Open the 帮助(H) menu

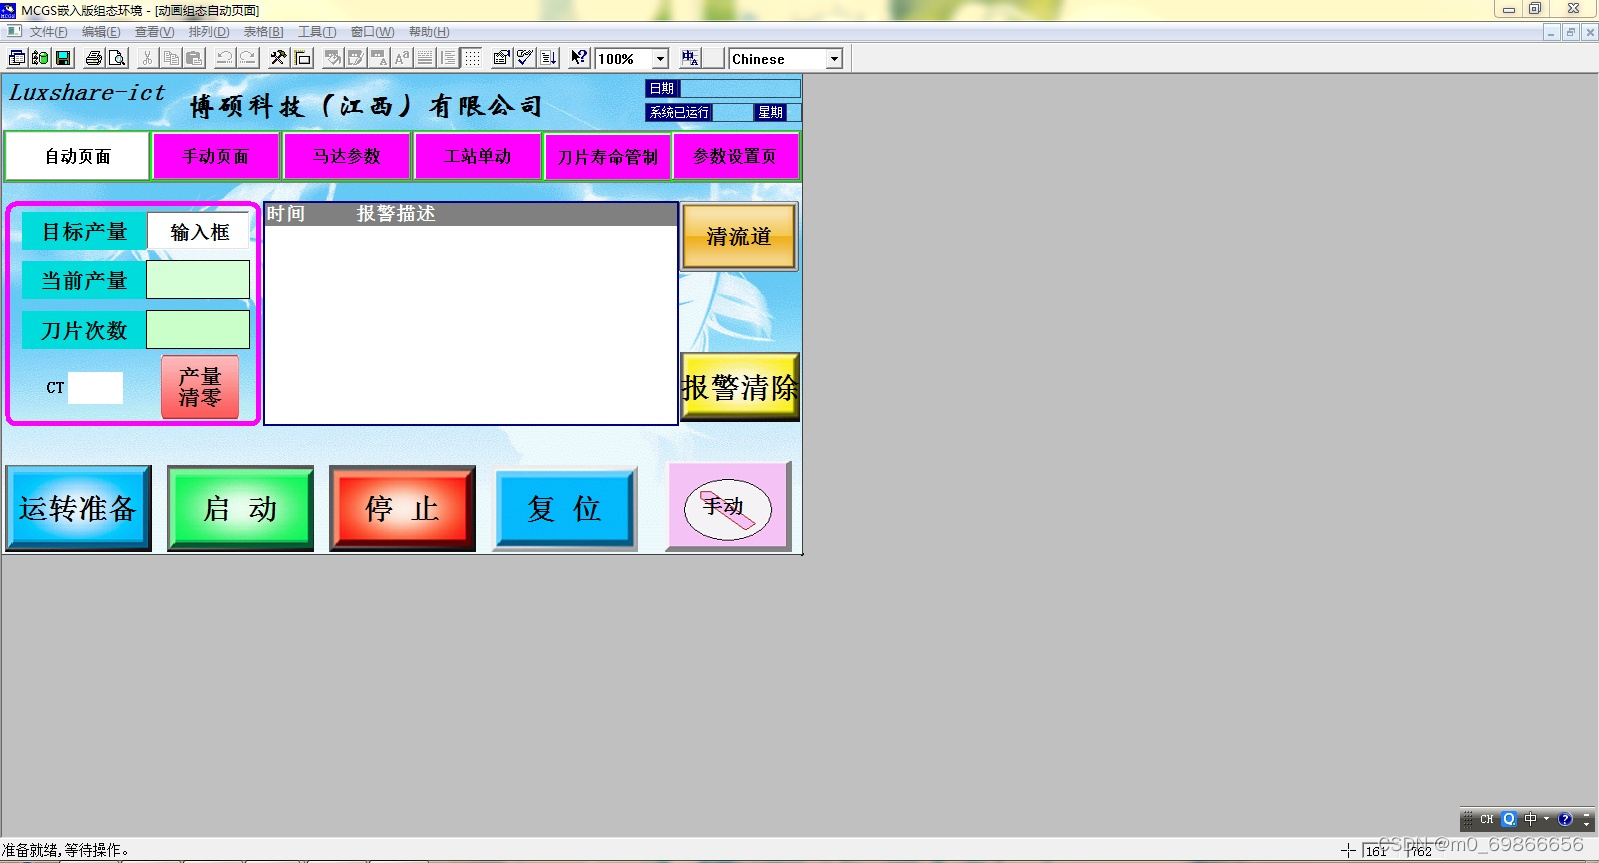(x=429, y=32)
